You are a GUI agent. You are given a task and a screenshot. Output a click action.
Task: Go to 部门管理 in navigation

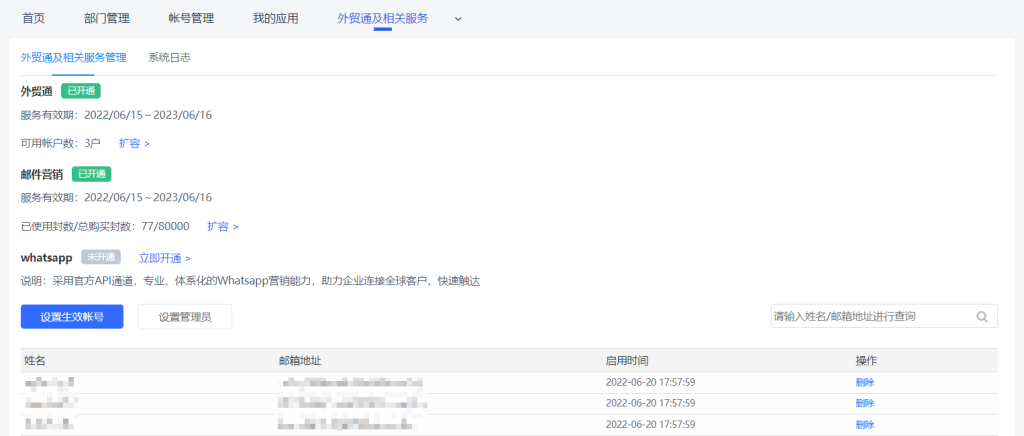pyautogui.click(x=107, y=18)
